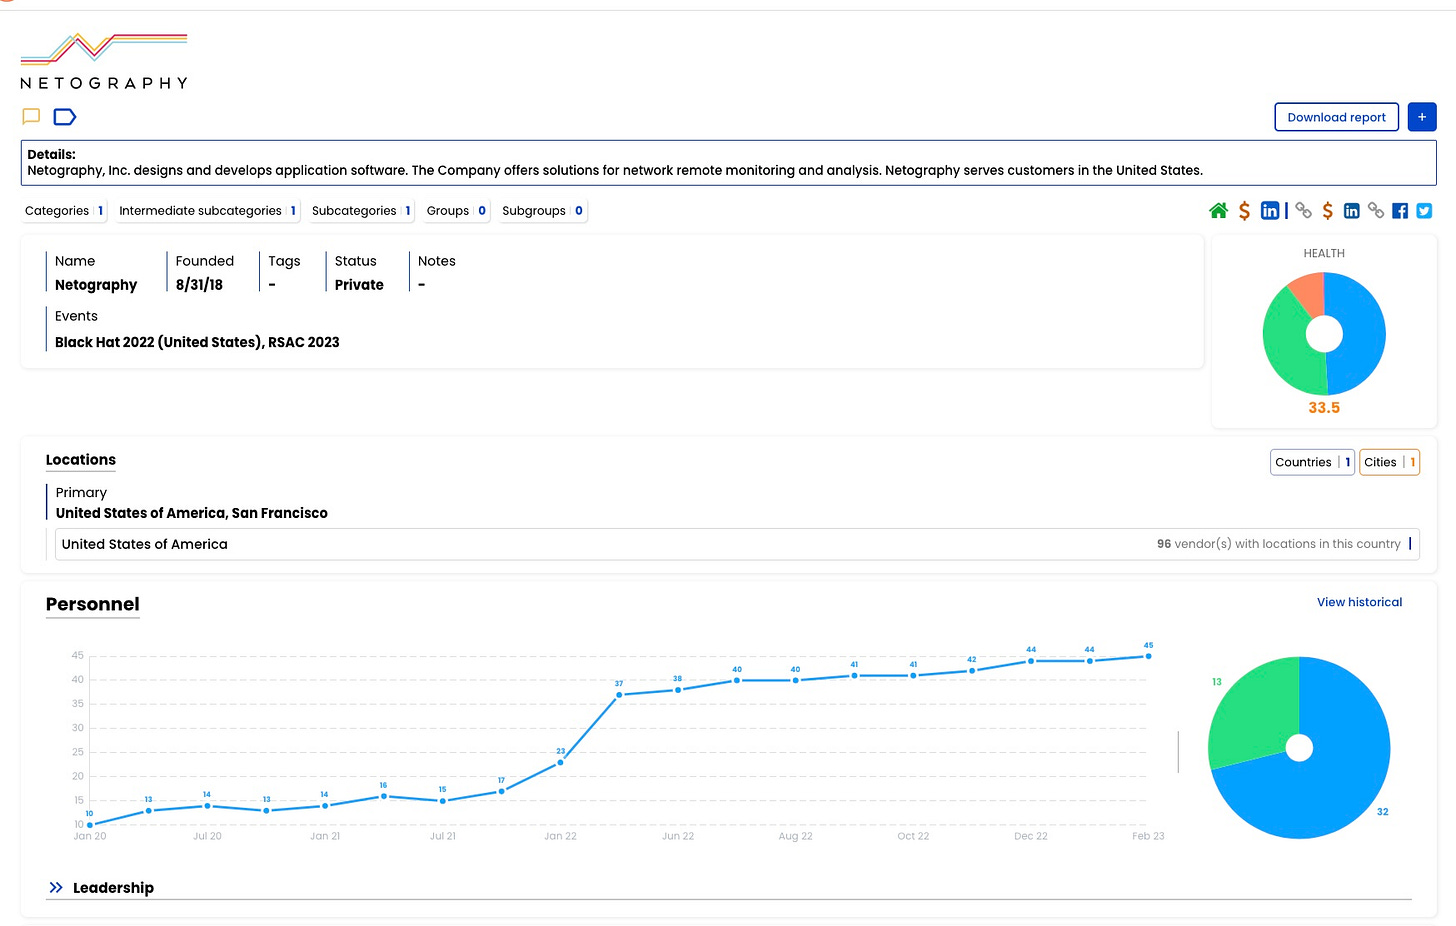
Task: Click the Jul 20 axis label
Action: pos(207,836)
